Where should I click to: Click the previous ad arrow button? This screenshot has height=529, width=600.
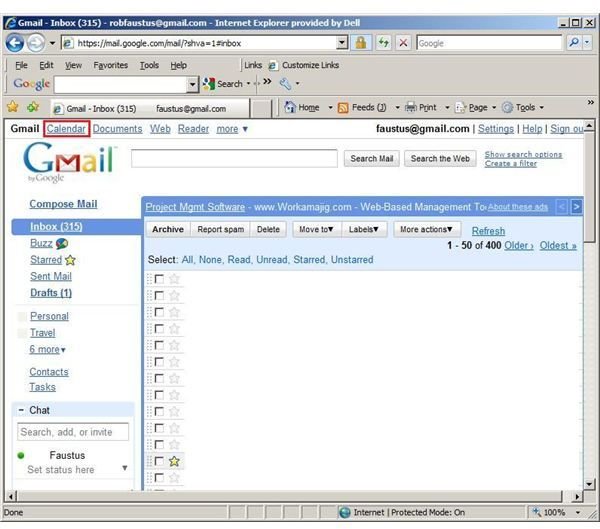tap(562, 207)
